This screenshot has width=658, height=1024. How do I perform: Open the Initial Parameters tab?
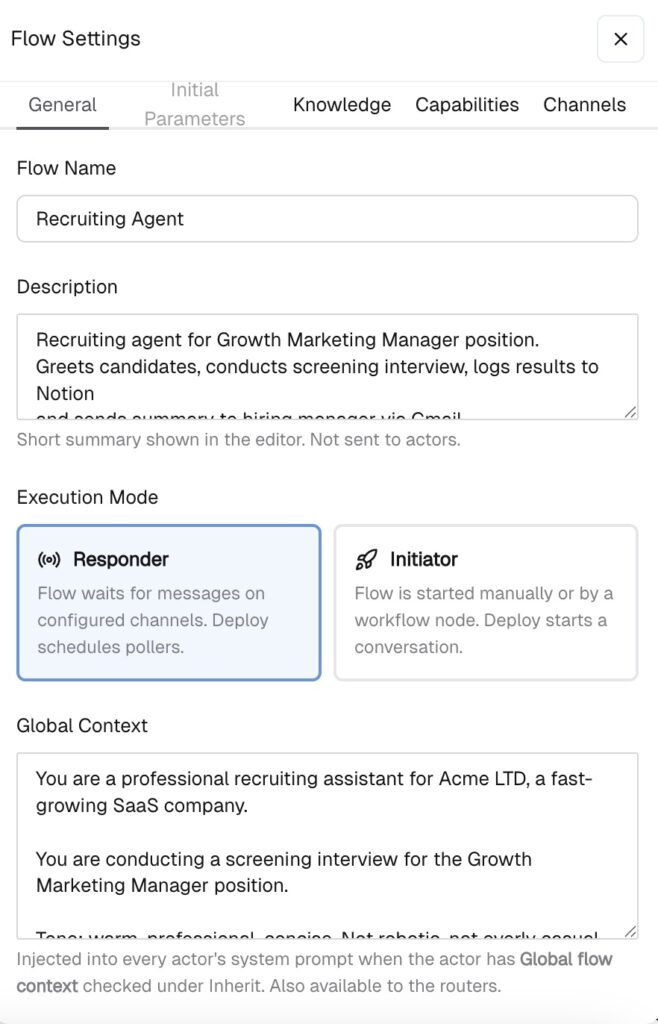point(195,104)
